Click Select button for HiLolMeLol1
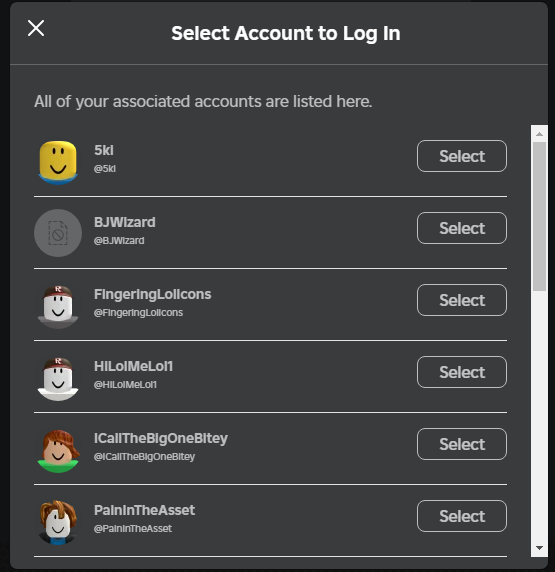The height and width of the screenshot is (572, 555). point(462,372)
